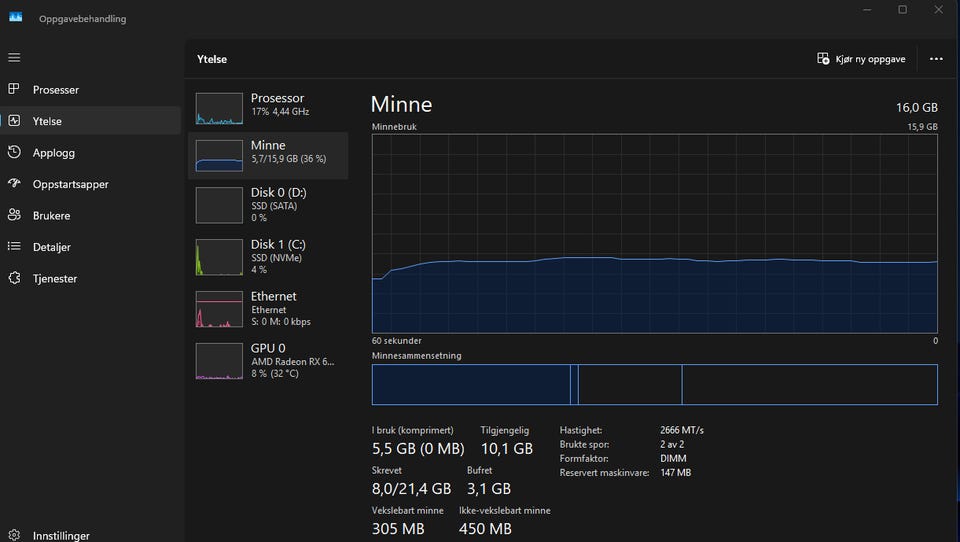Show Disk 1 (C:) NVMe stats
The width and height of the screenshot is (960, 542).
[x=268, y=256]
